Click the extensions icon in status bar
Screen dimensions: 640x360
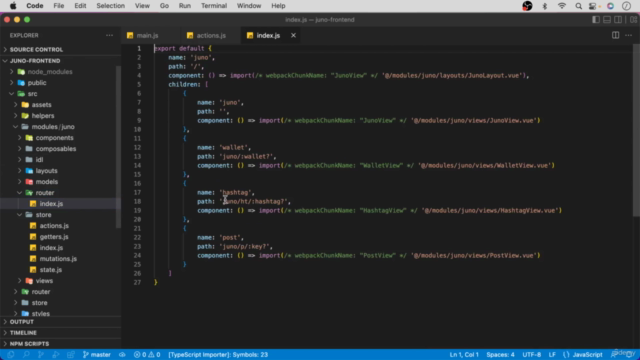[x=71, y=355]
